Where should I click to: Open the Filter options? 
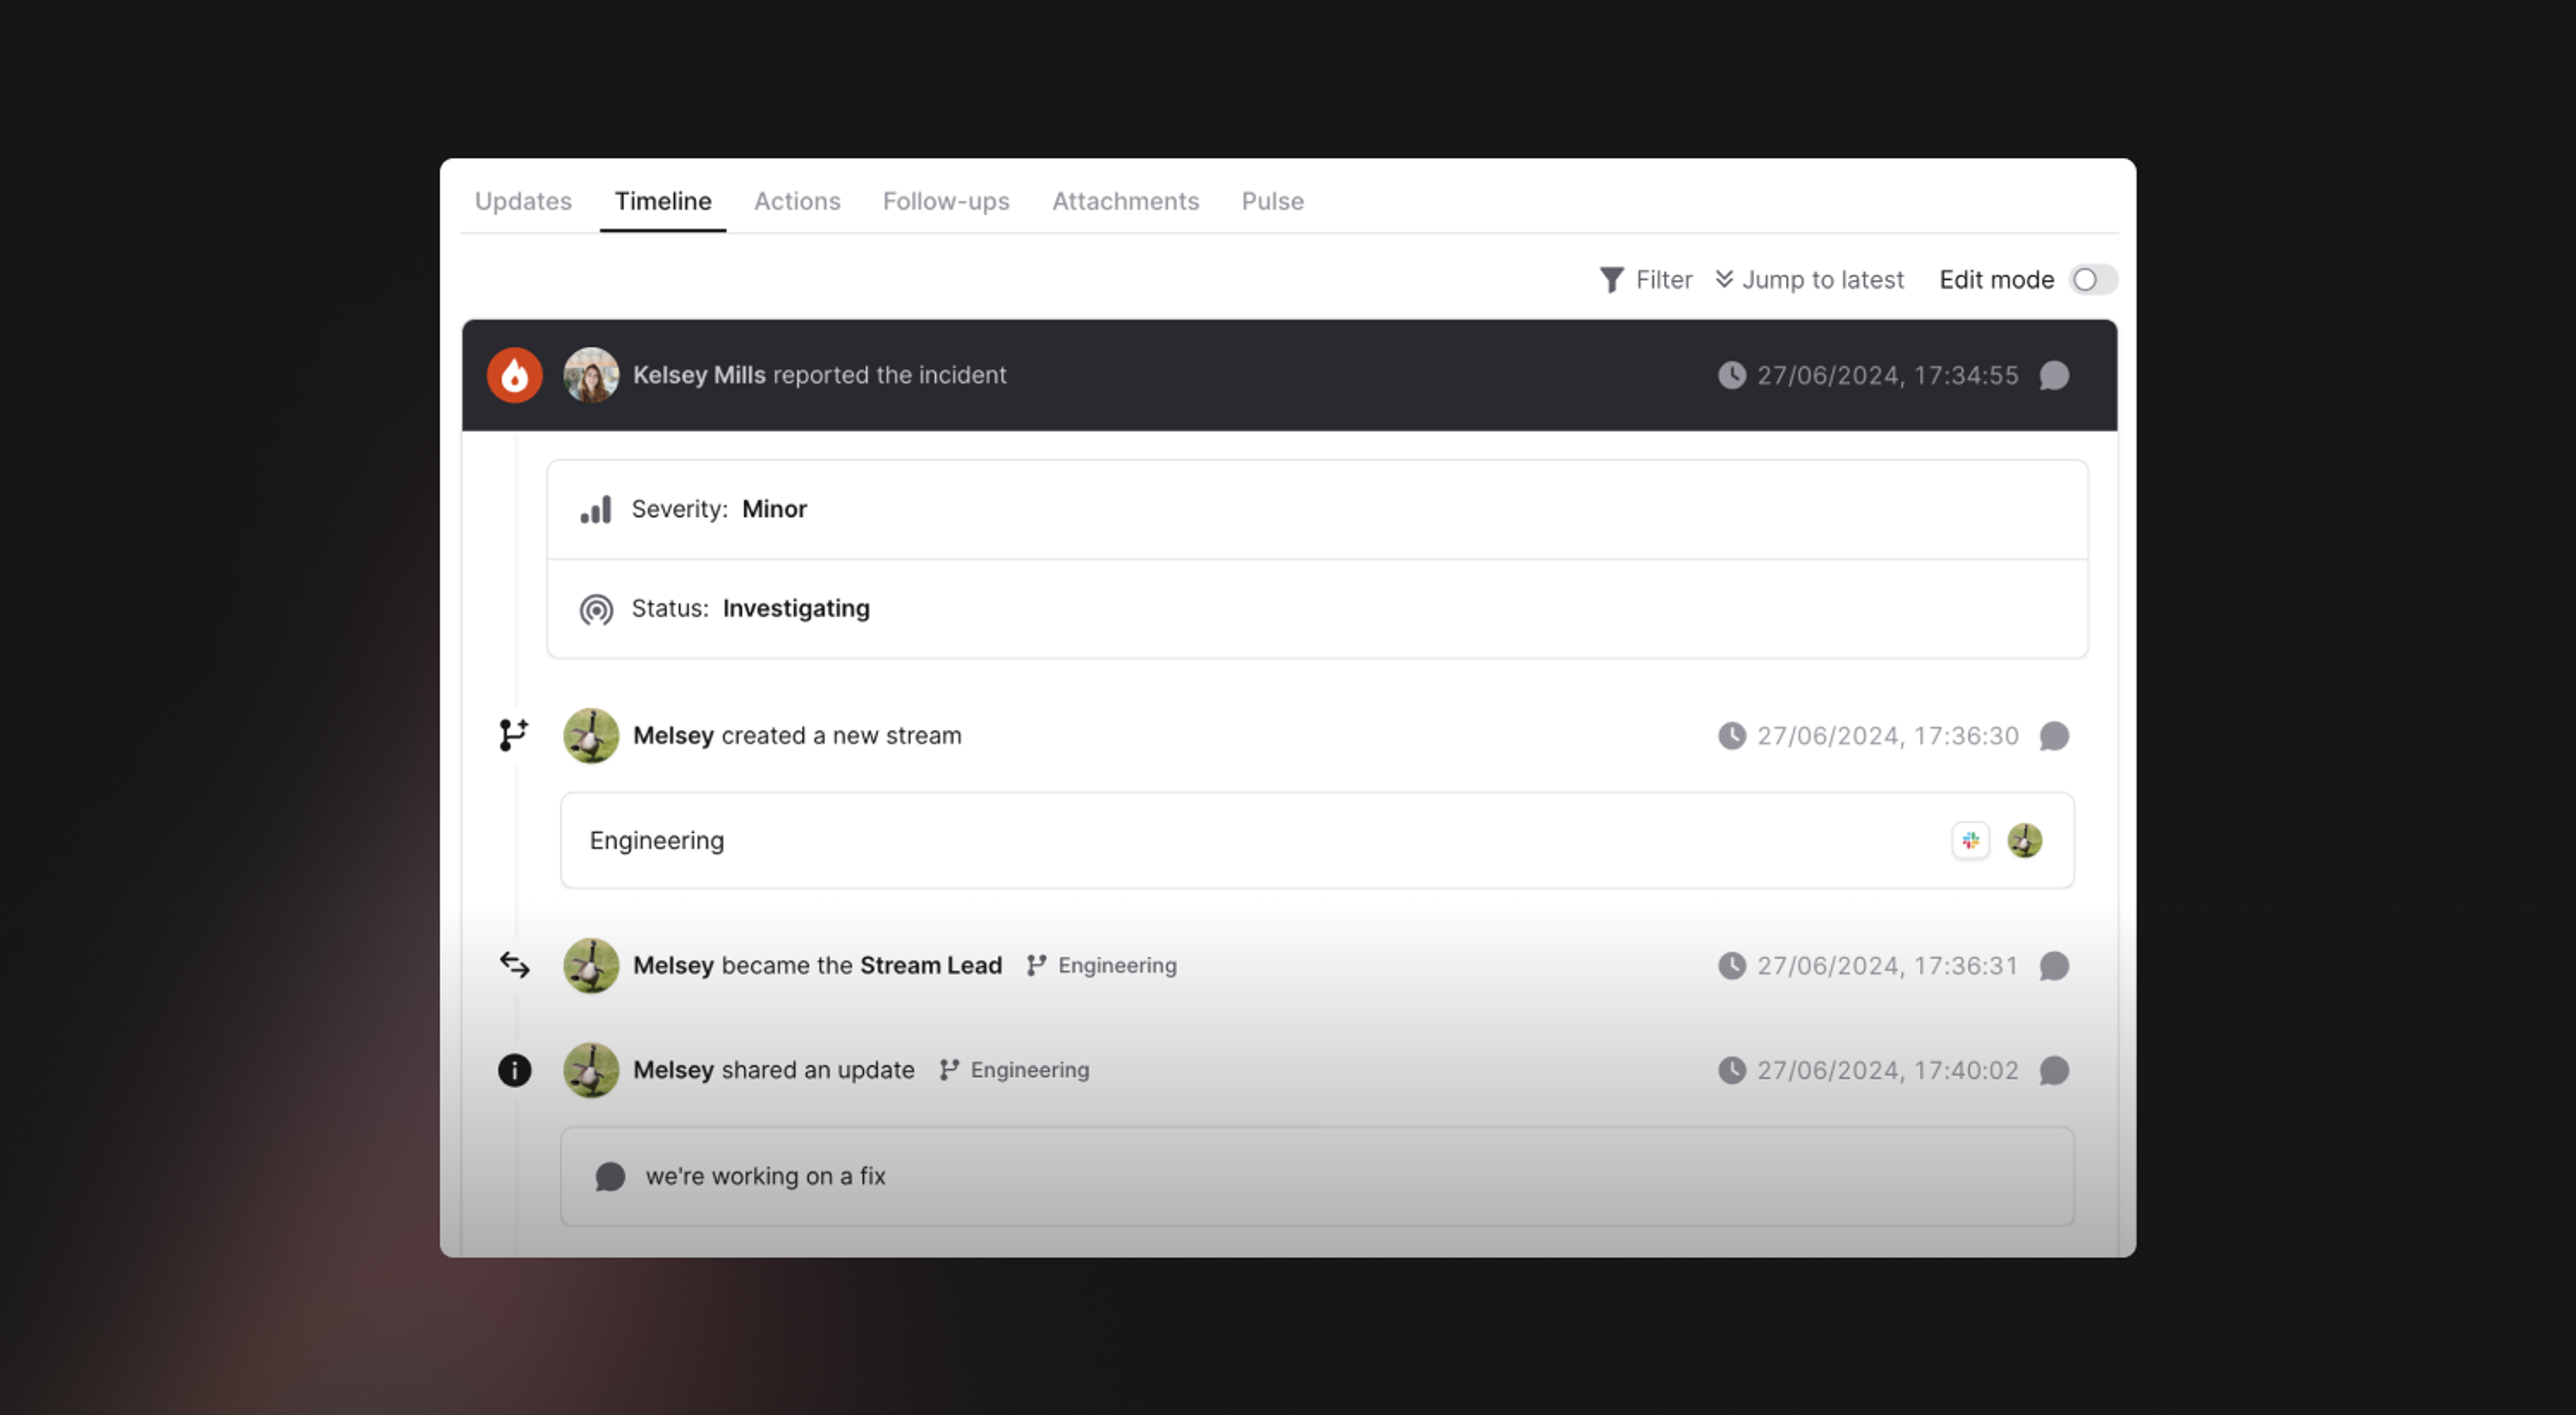coord(1645,280)
